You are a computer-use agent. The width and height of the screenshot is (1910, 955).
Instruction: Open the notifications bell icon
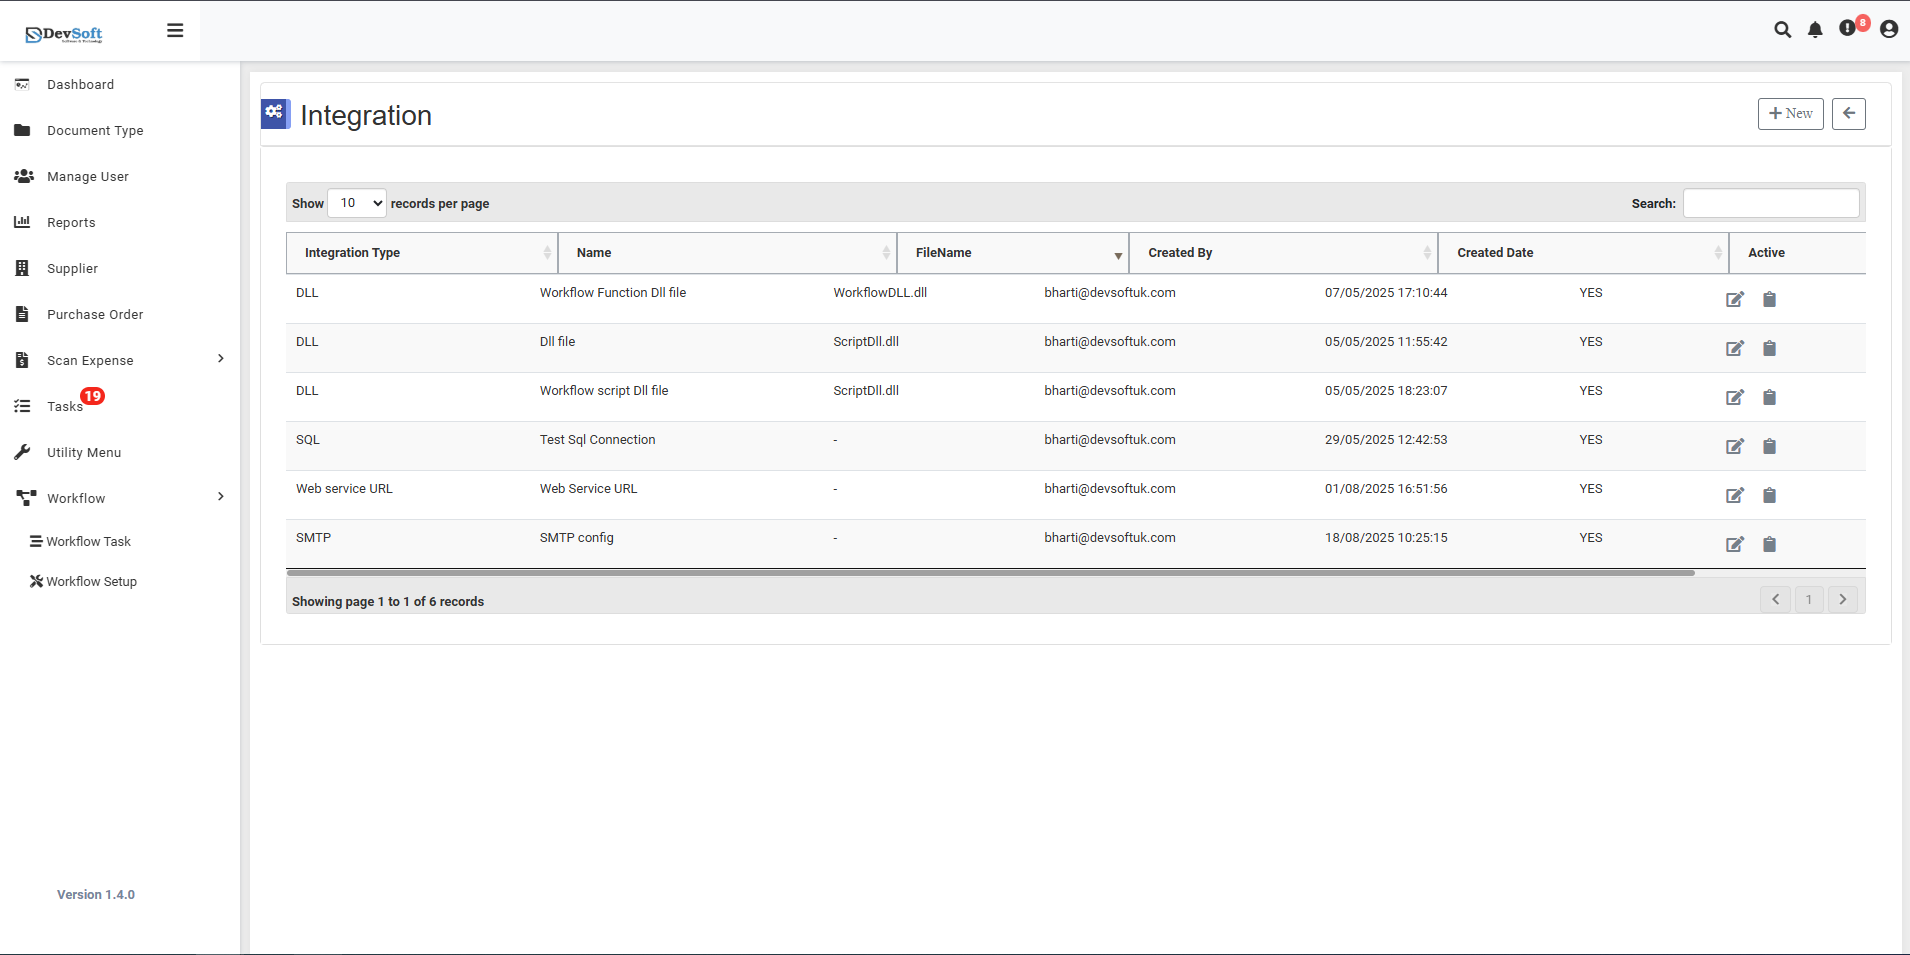point(1815,30)
